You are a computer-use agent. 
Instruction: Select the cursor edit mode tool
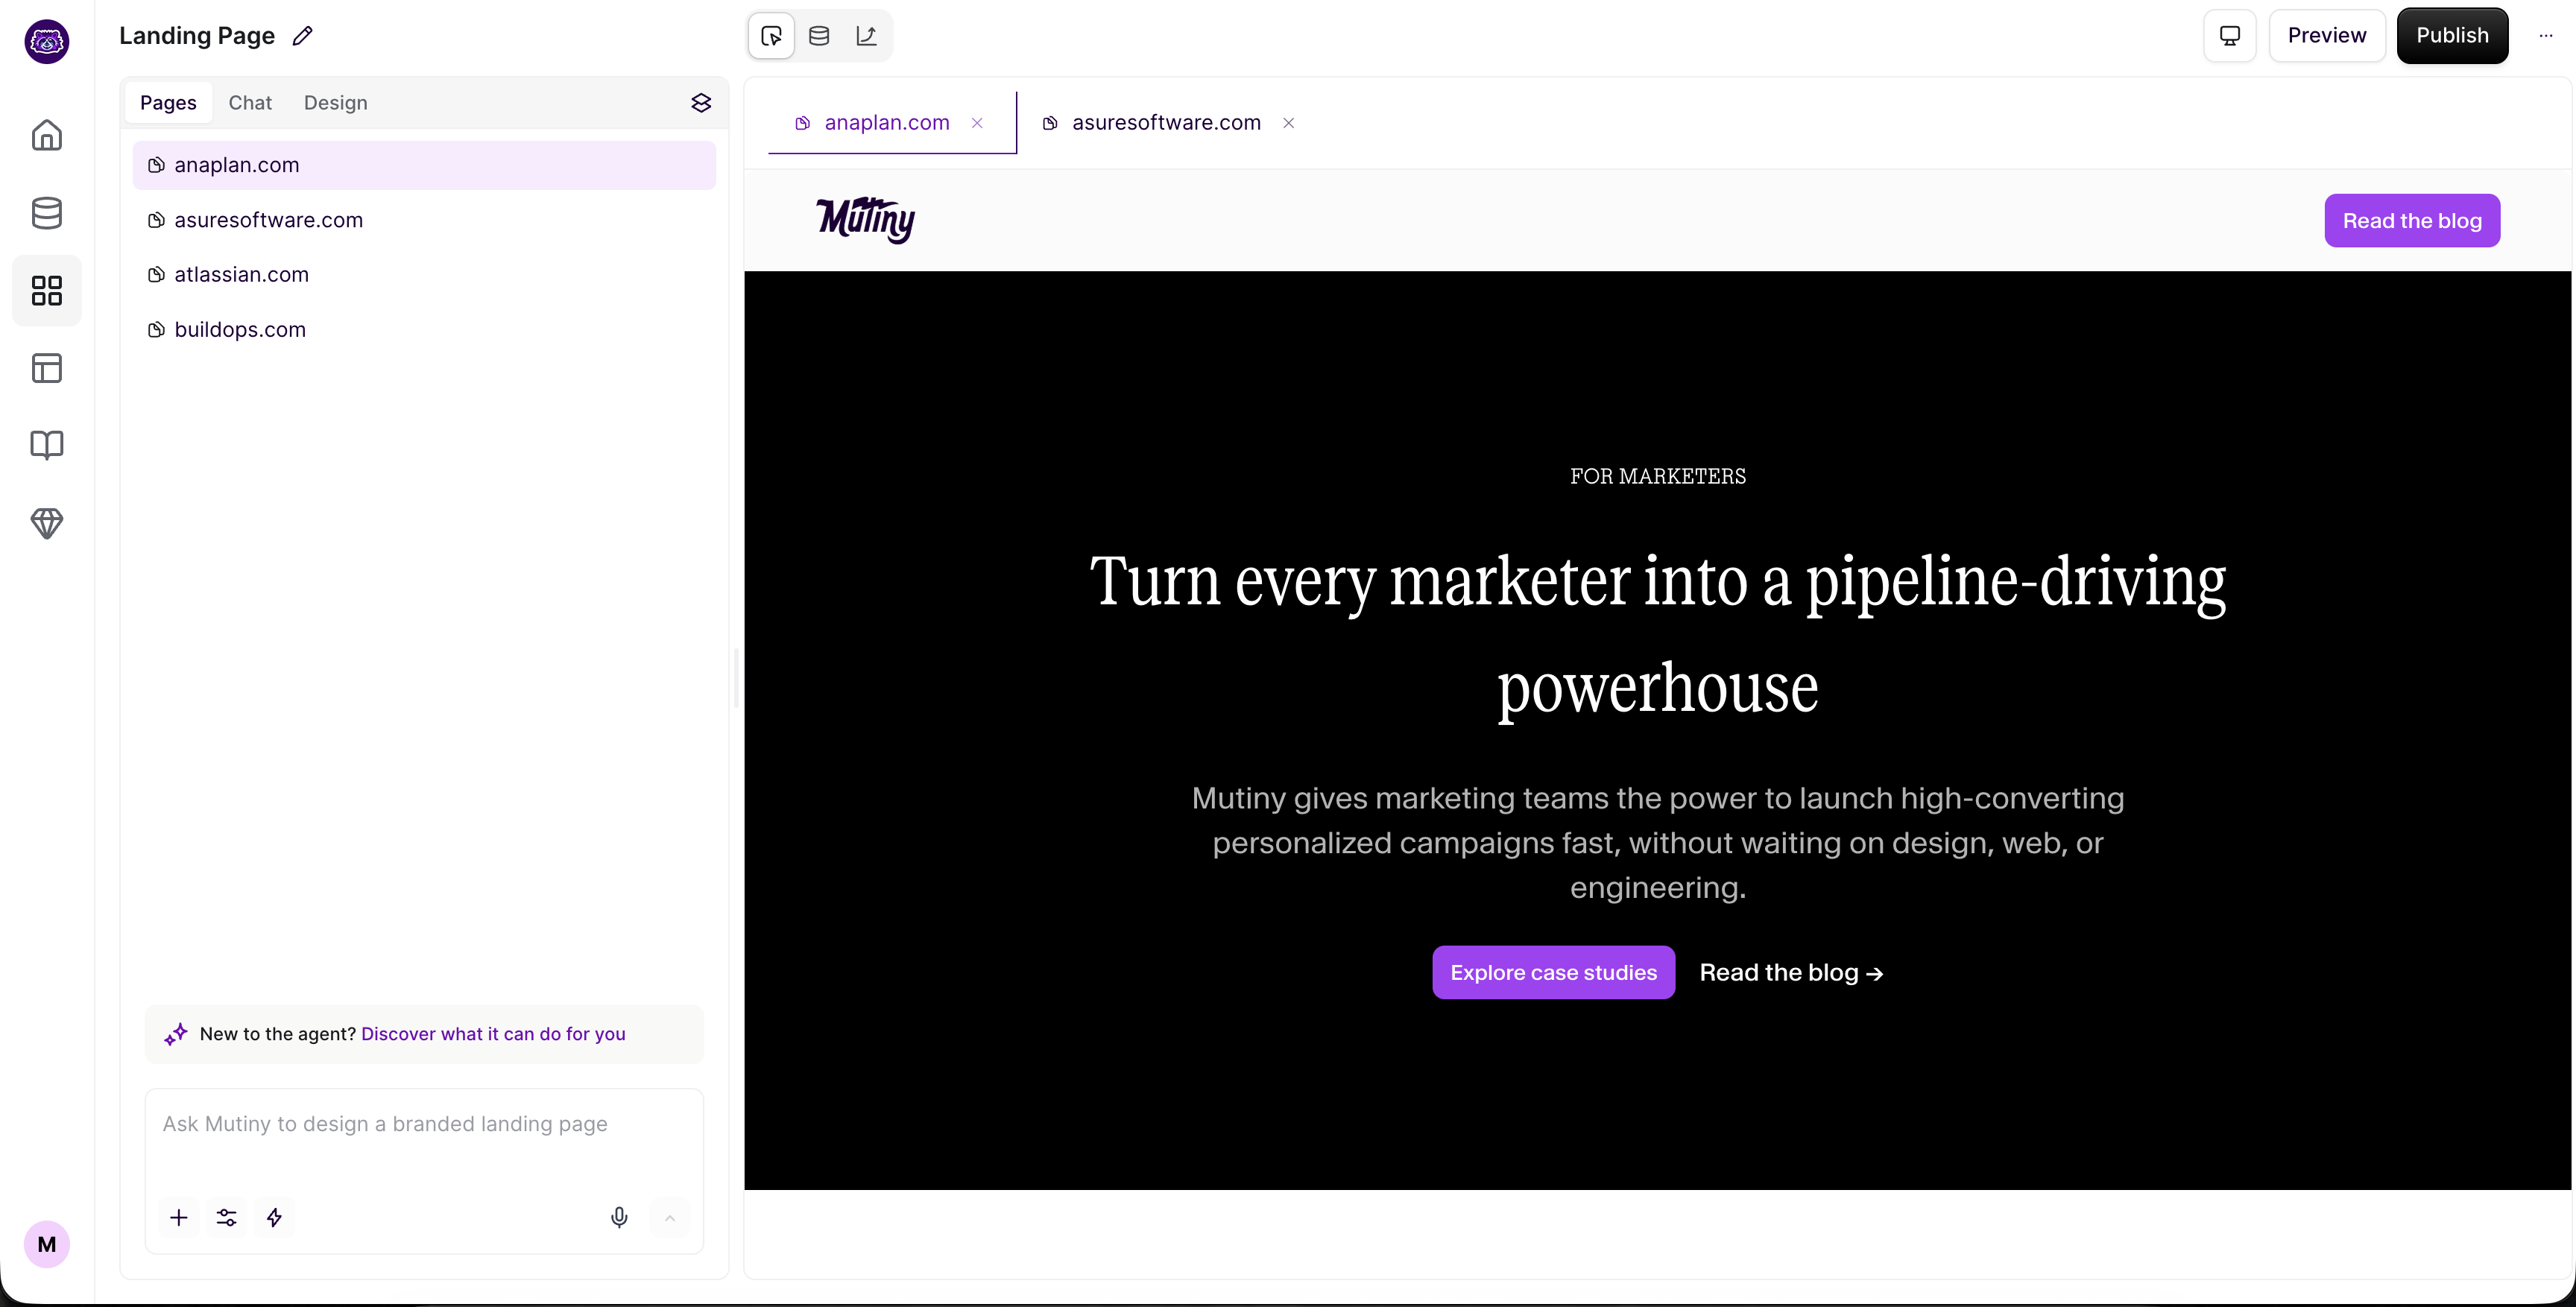point(771,36)
